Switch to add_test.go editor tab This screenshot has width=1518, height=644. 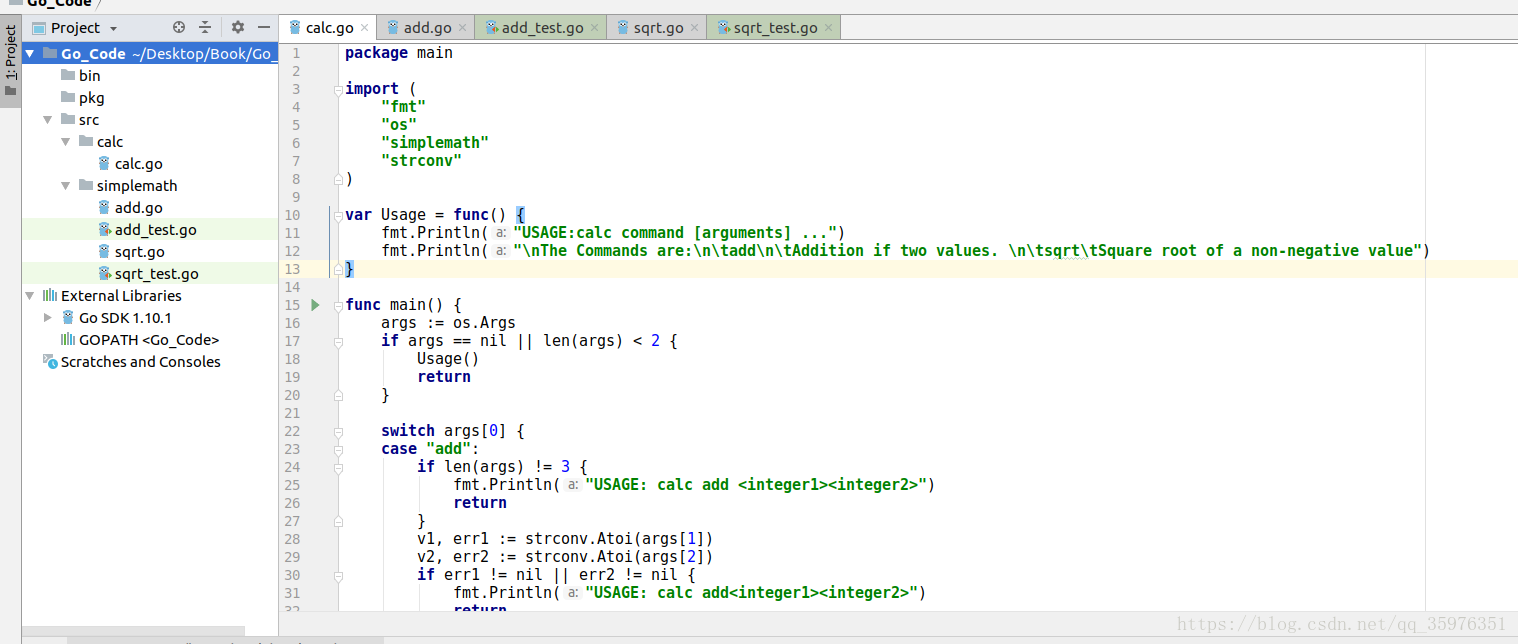pyautogui.click(x=542, y=28)
